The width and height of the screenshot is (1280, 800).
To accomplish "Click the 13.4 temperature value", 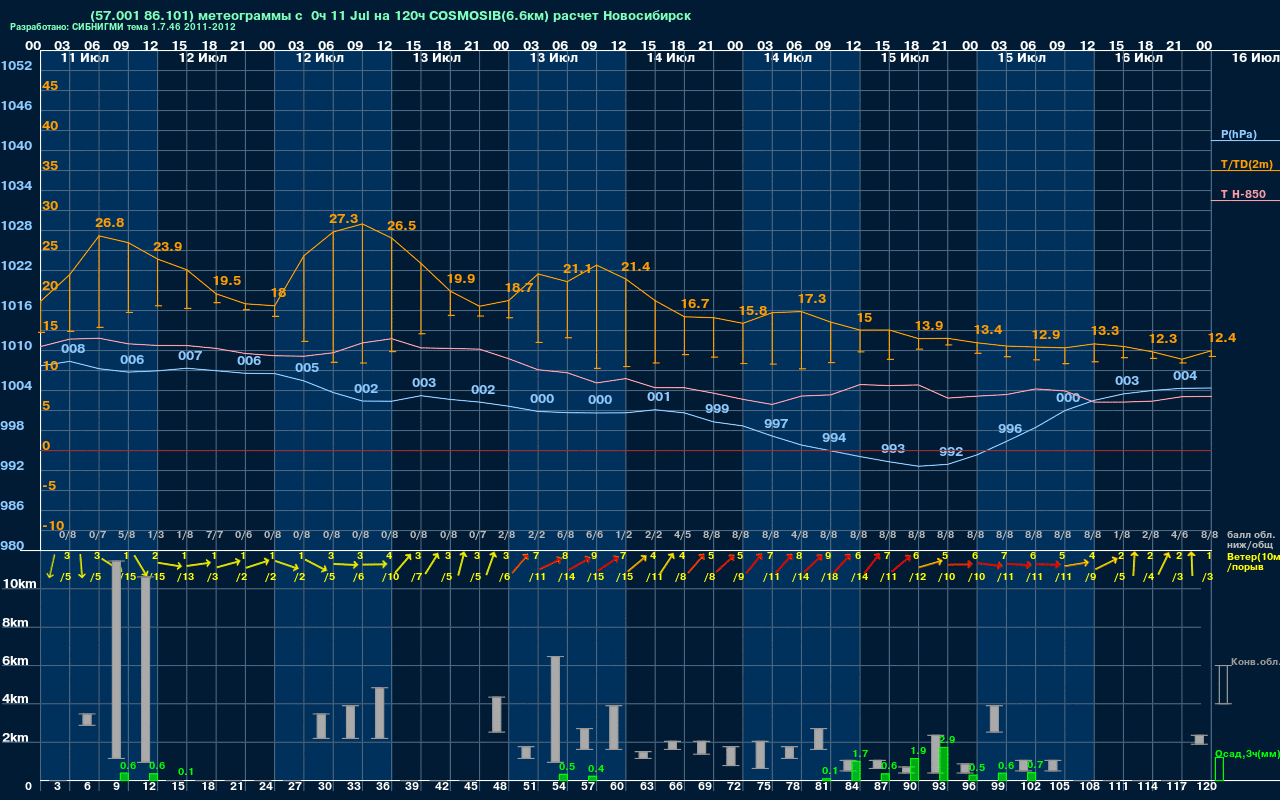I will 988,329.
